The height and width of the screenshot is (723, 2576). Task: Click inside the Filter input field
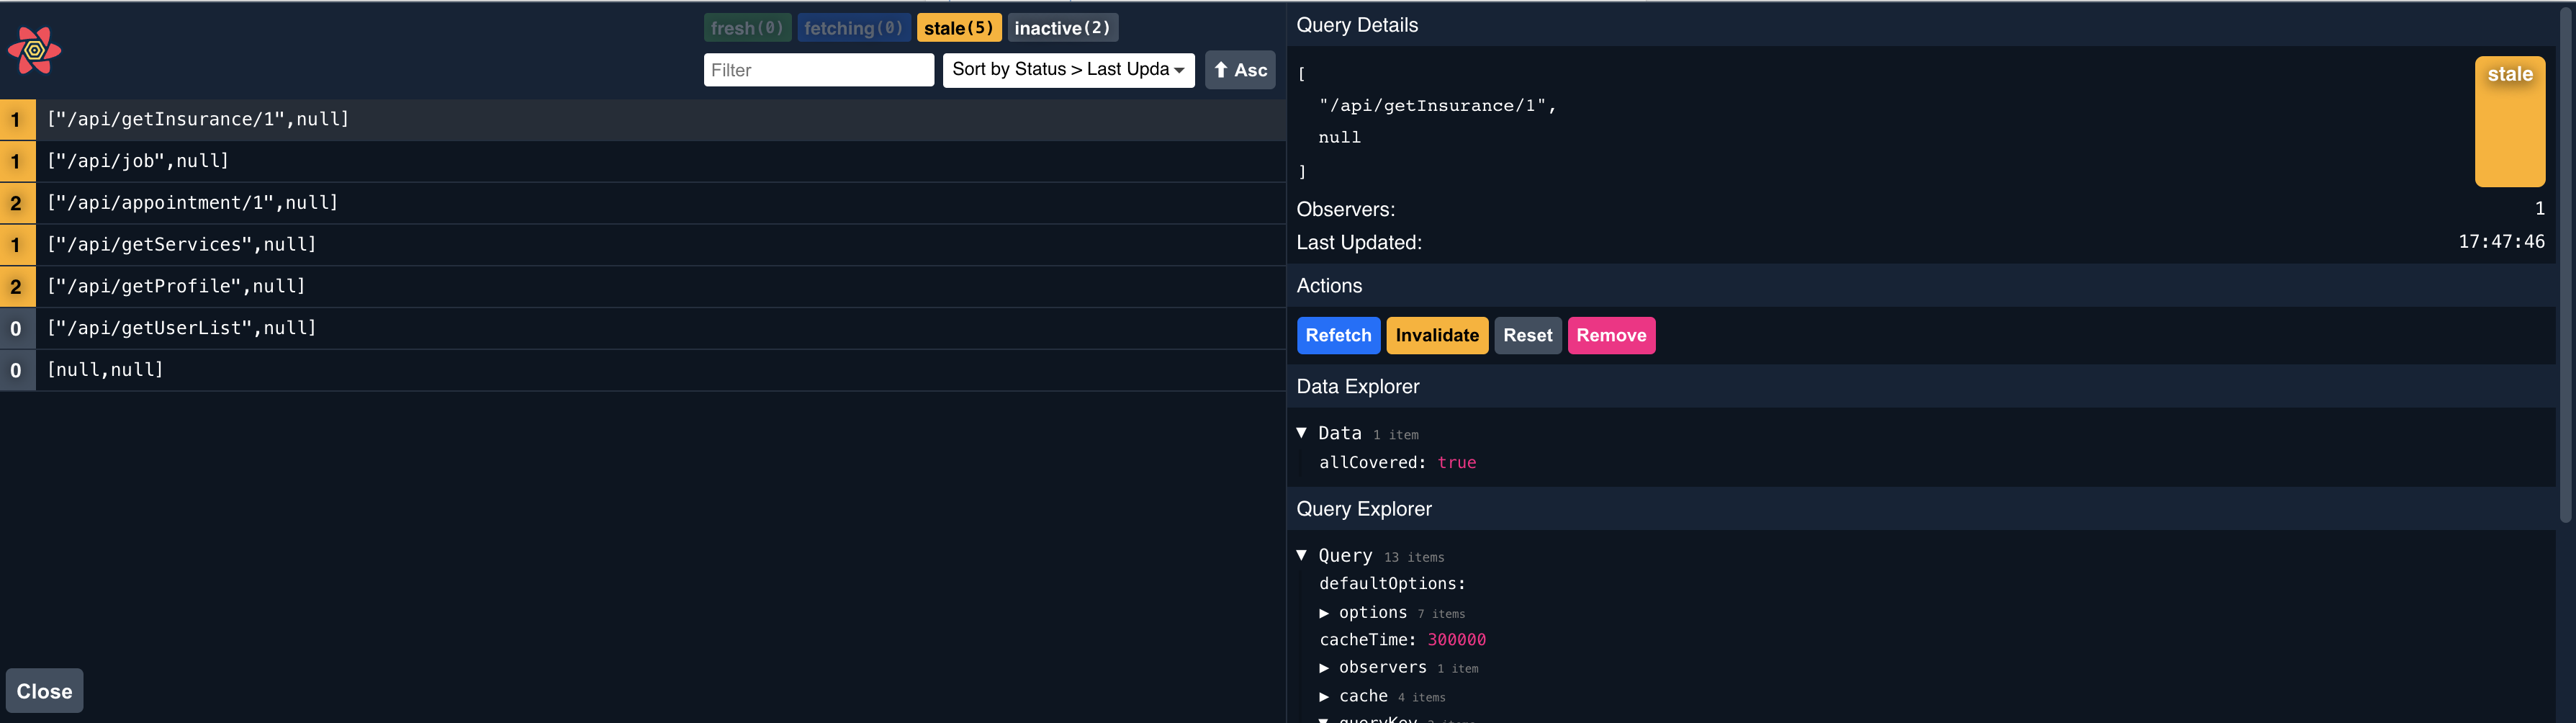pos(818,69)
